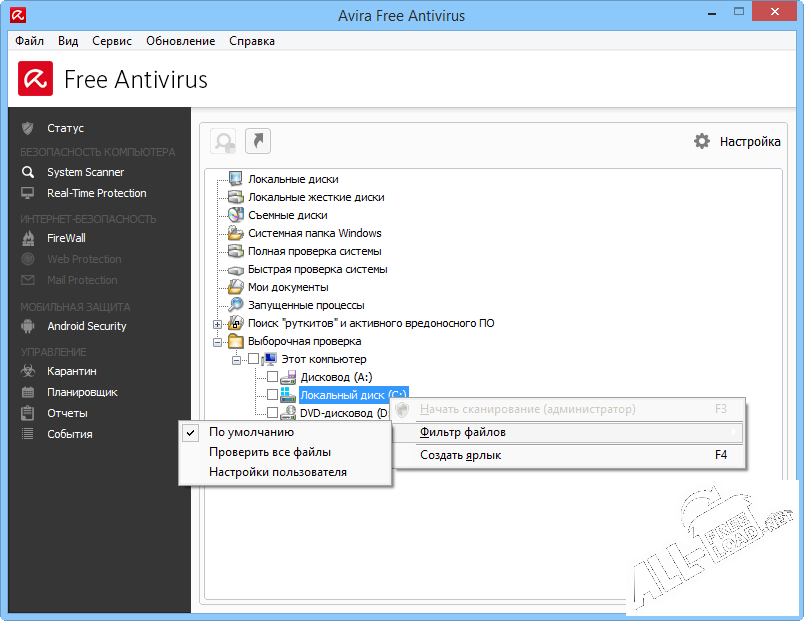Select Настройки пользователя filter option
804x621 pixels.
click(277, 472)
